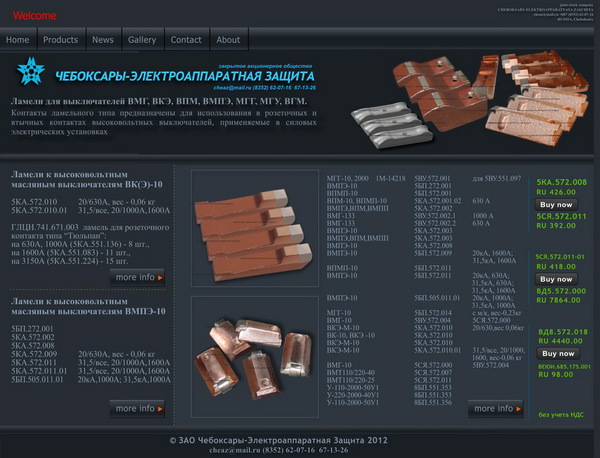The height and width of the screenshot is (458, 600).
Task: Select the Contact menu item
Action: [186, 40]
